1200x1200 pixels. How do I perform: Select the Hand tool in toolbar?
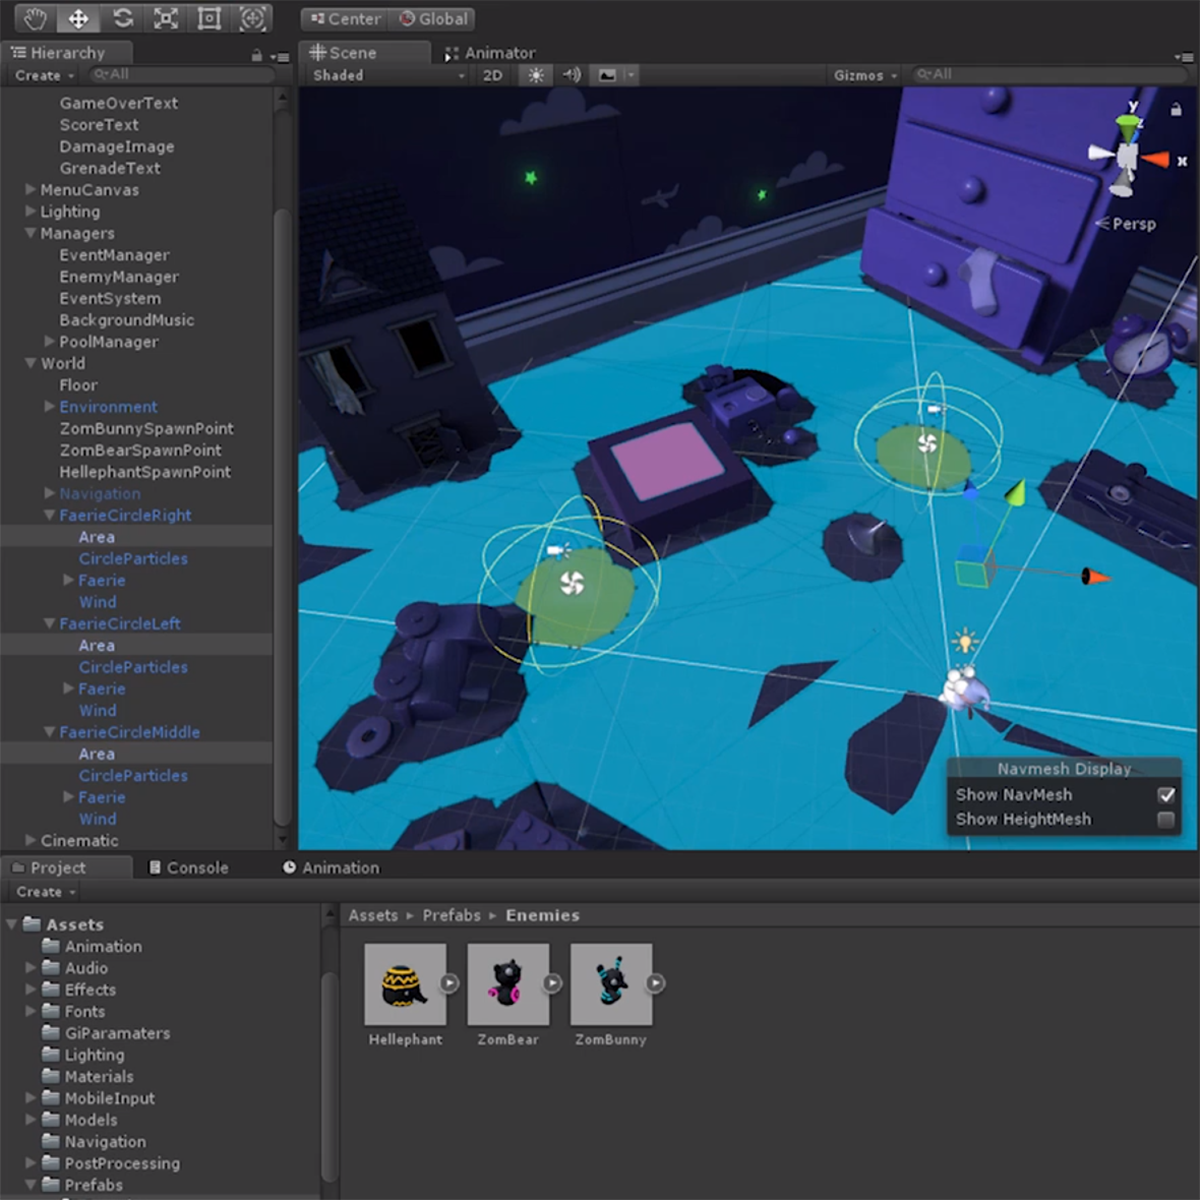tap(35, 18)
